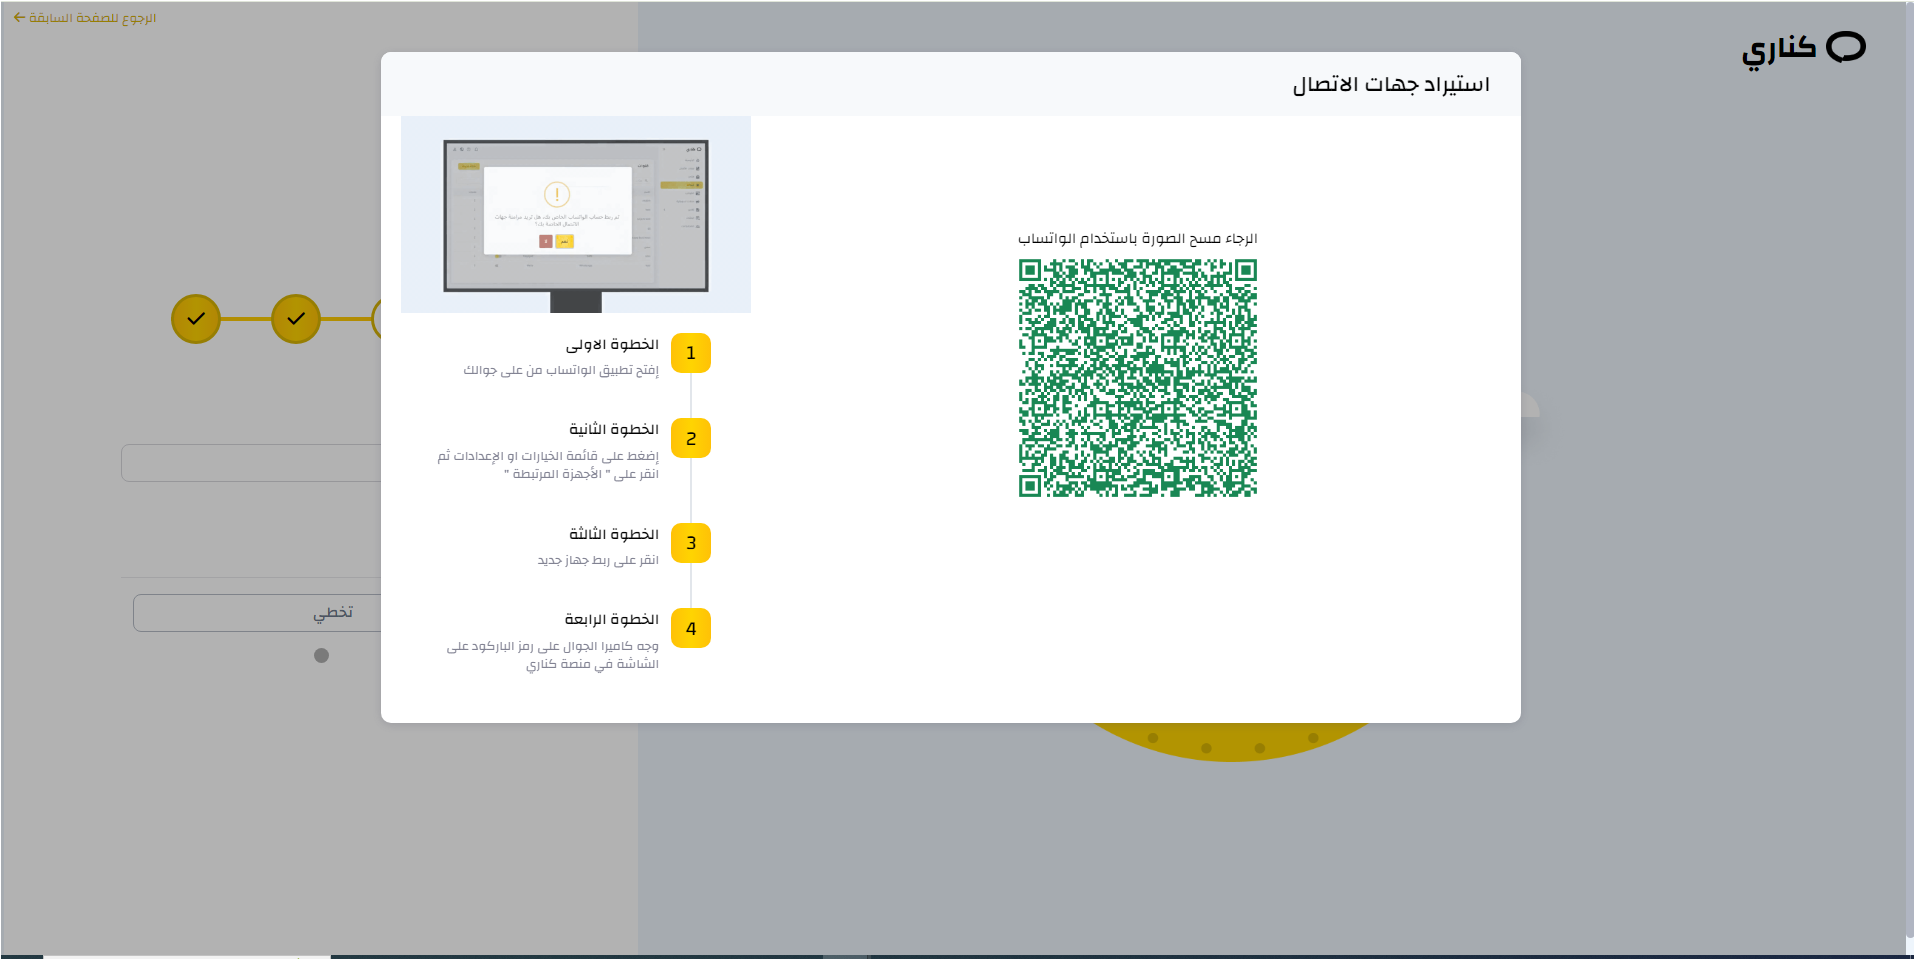Viewport: 1915px width, 960px height.
Task: Click the انقر على ربط جهاز جديد text
Action: tap(598, 561)
